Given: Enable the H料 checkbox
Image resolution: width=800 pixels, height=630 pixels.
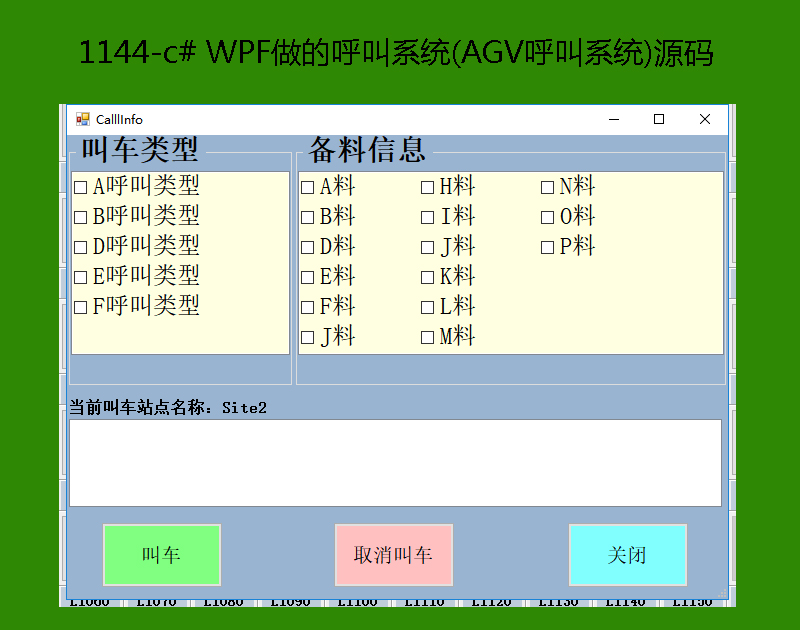Looking at the screenshot, I should tap(428, 187).
